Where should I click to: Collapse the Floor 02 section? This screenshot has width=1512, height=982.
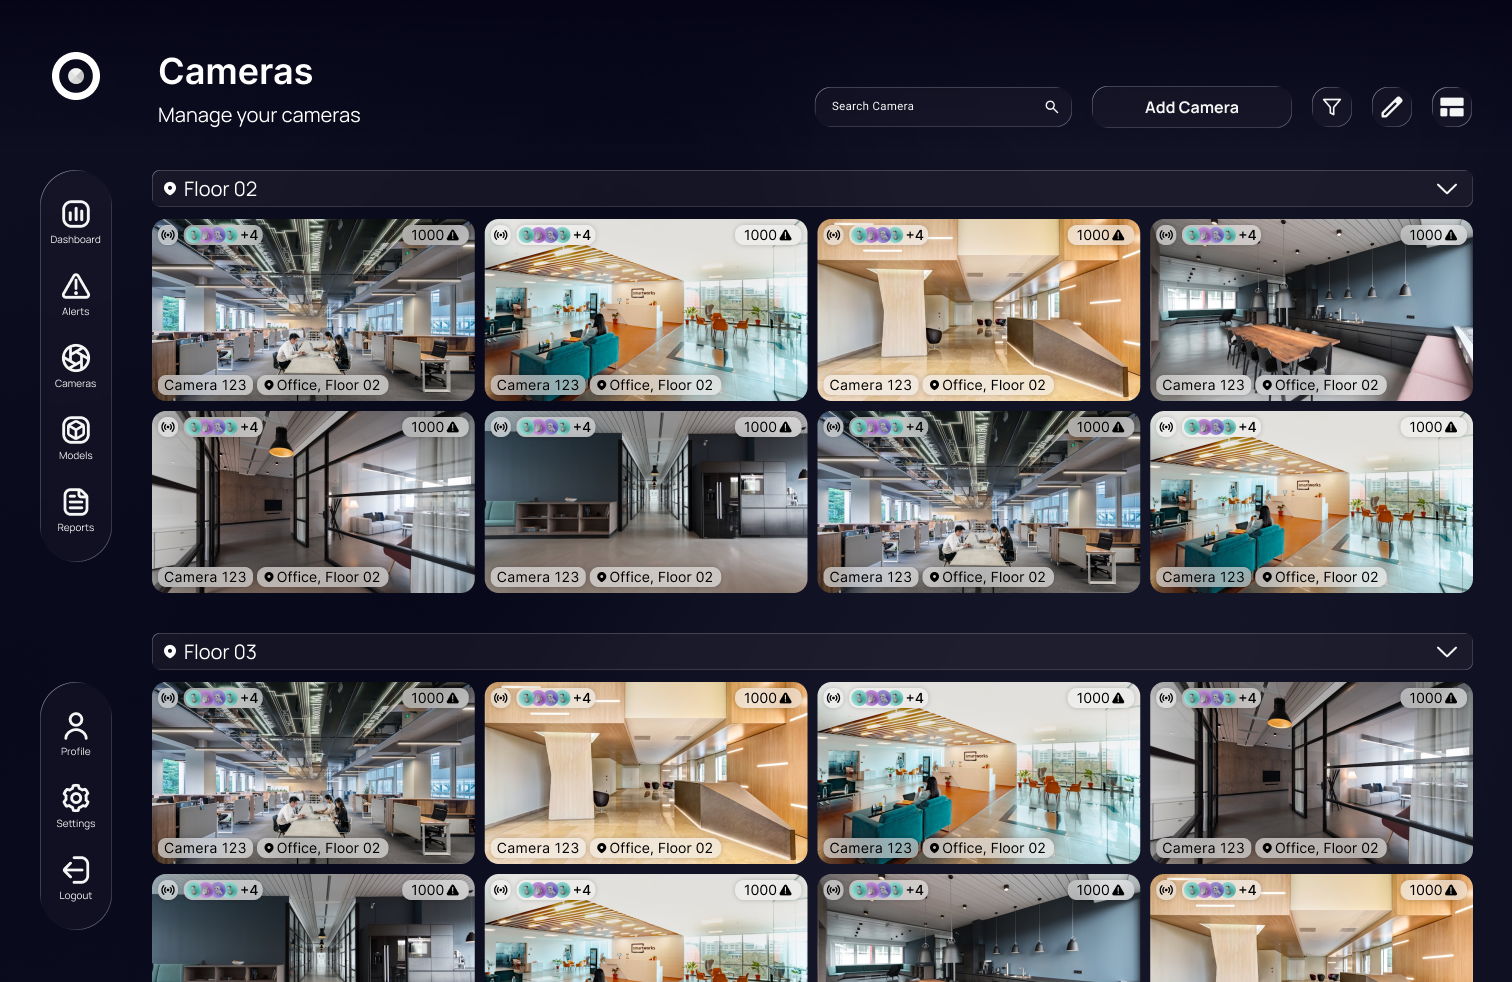(x=1446, y=188)
